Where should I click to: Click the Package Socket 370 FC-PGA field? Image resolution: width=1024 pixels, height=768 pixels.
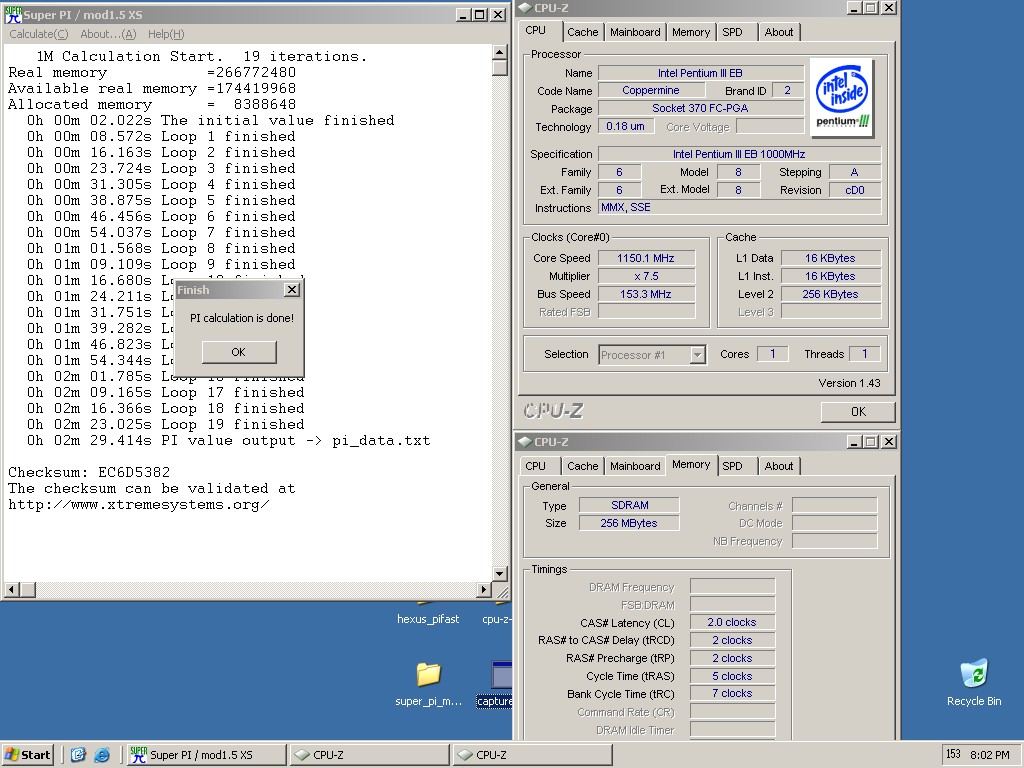(700, 108)
